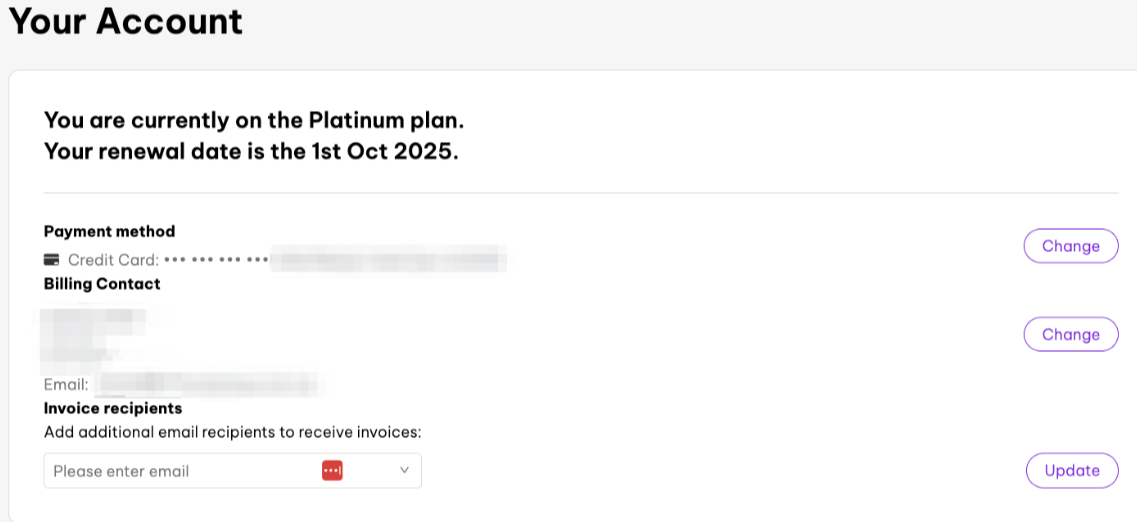Click the 'Billing Contact' section label
Viewport: 1137px width, 522px height.
[102, 284]
